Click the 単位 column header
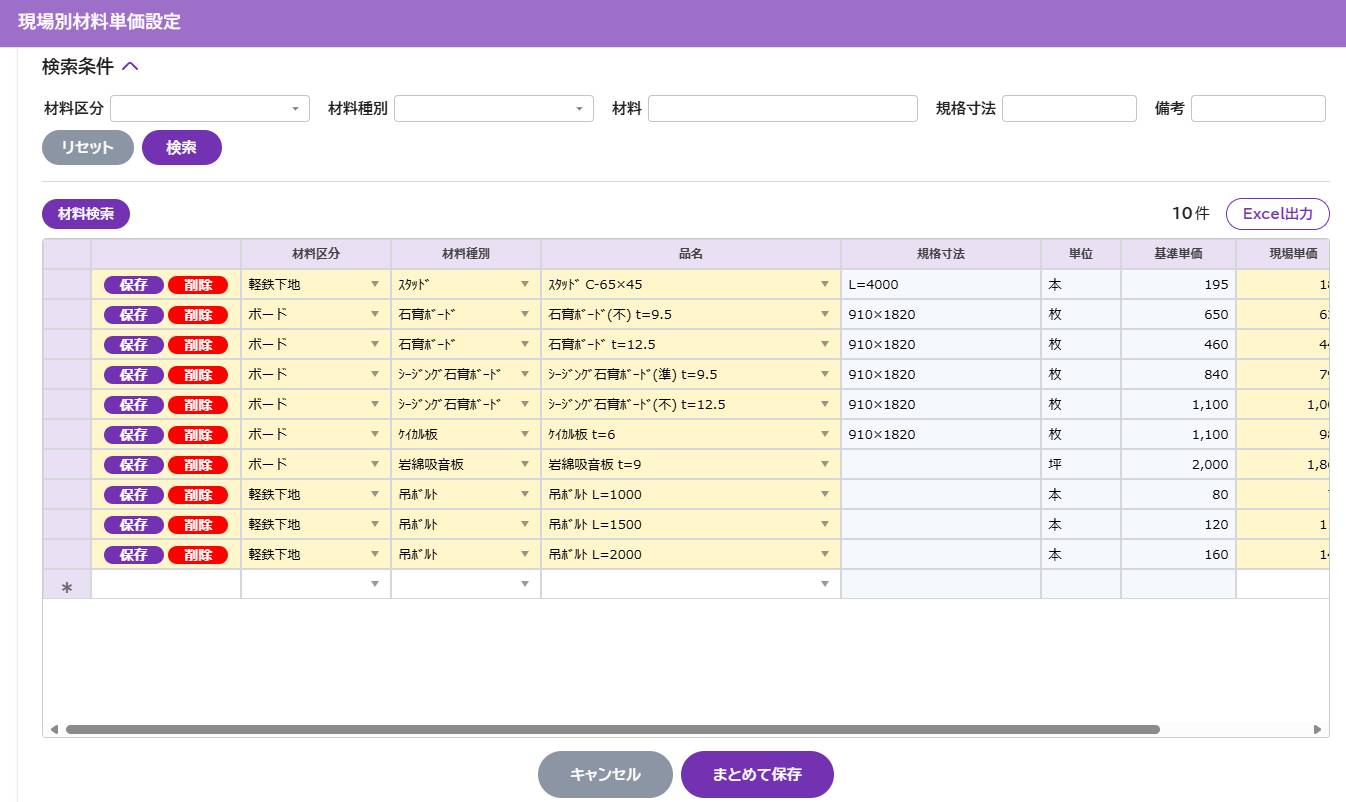 tap(1081, 254)
